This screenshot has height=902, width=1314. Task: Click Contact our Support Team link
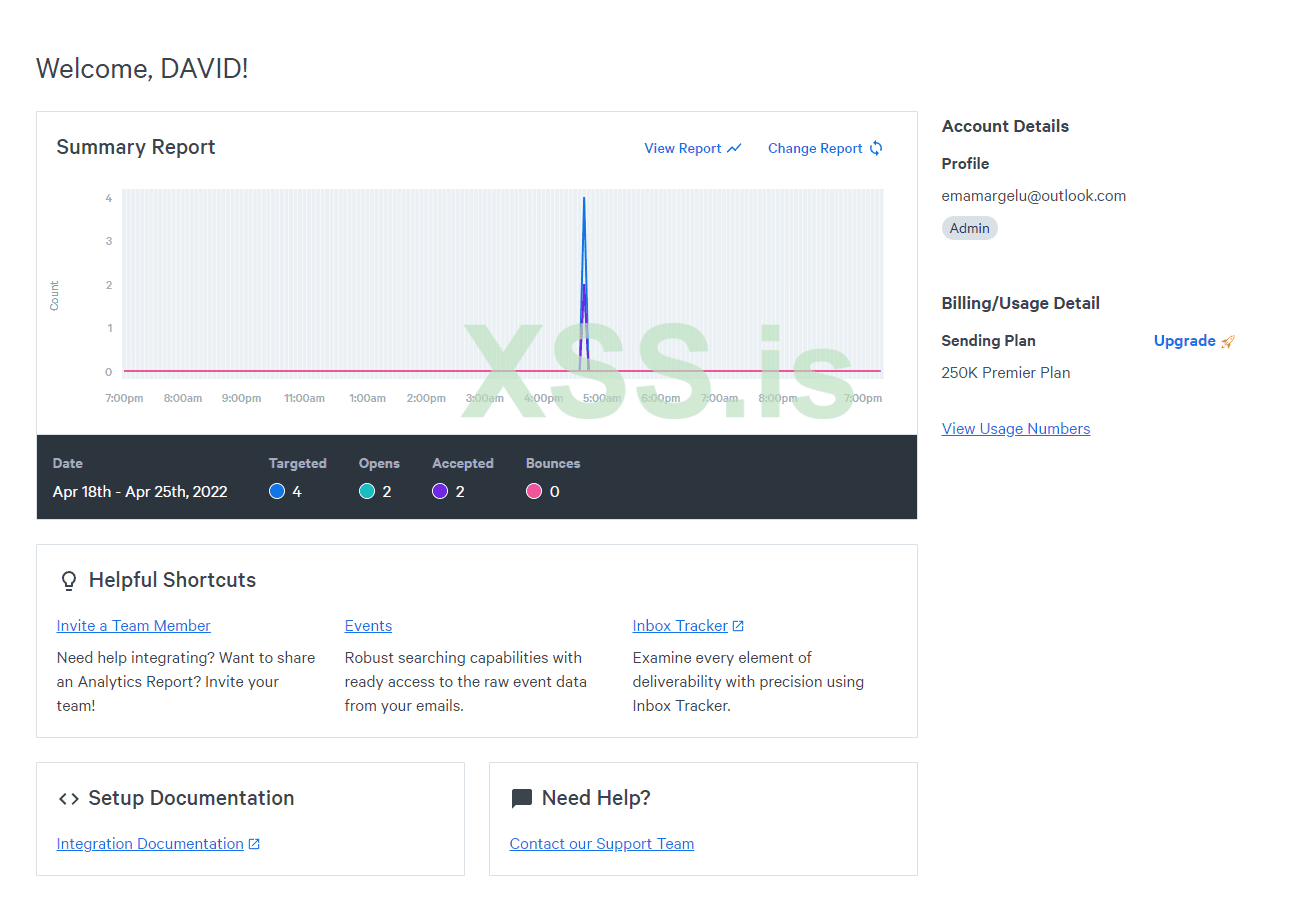[601, 844]
